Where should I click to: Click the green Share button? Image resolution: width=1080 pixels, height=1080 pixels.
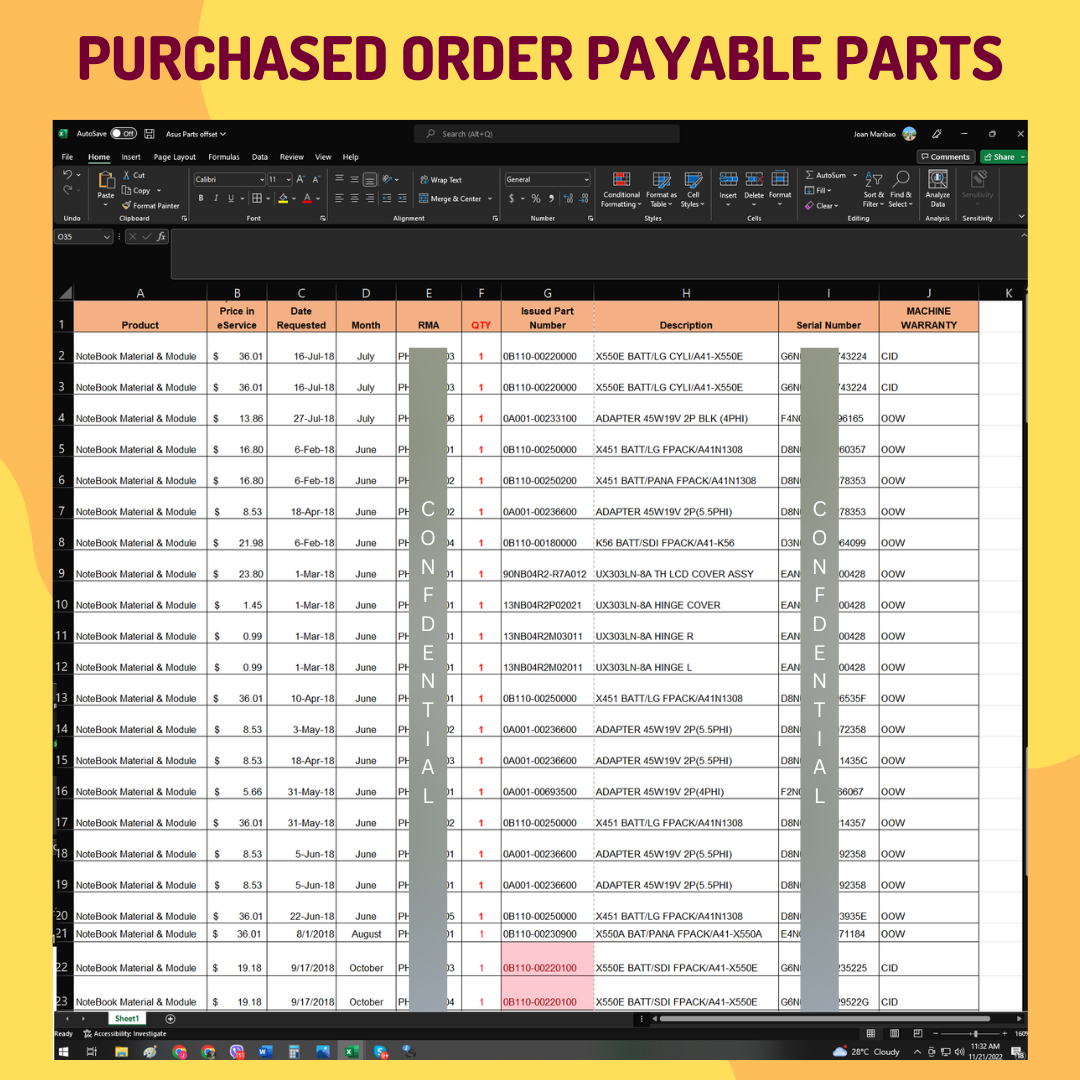[x=1004, y=157]
